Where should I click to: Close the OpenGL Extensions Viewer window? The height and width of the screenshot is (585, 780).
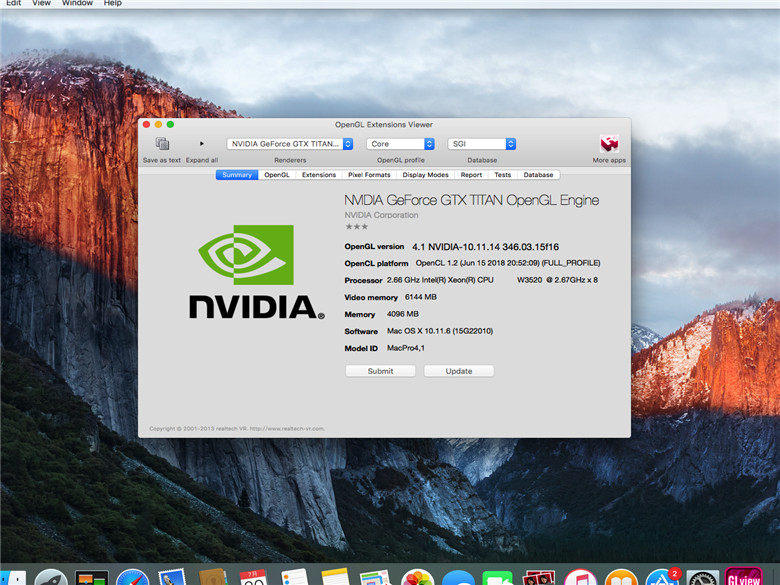146,124
